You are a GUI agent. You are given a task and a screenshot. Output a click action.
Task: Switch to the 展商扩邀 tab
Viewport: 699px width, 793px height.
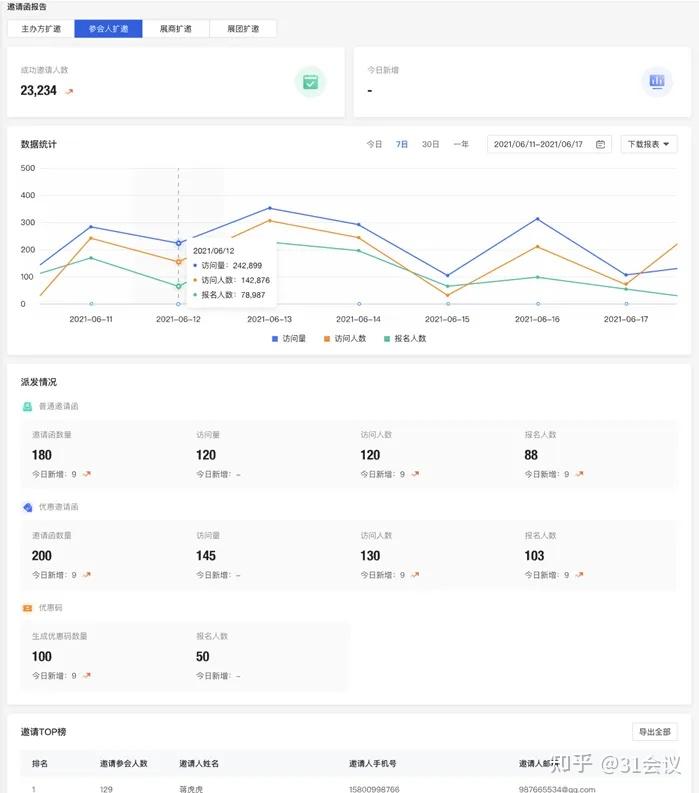tap(176, 29)
